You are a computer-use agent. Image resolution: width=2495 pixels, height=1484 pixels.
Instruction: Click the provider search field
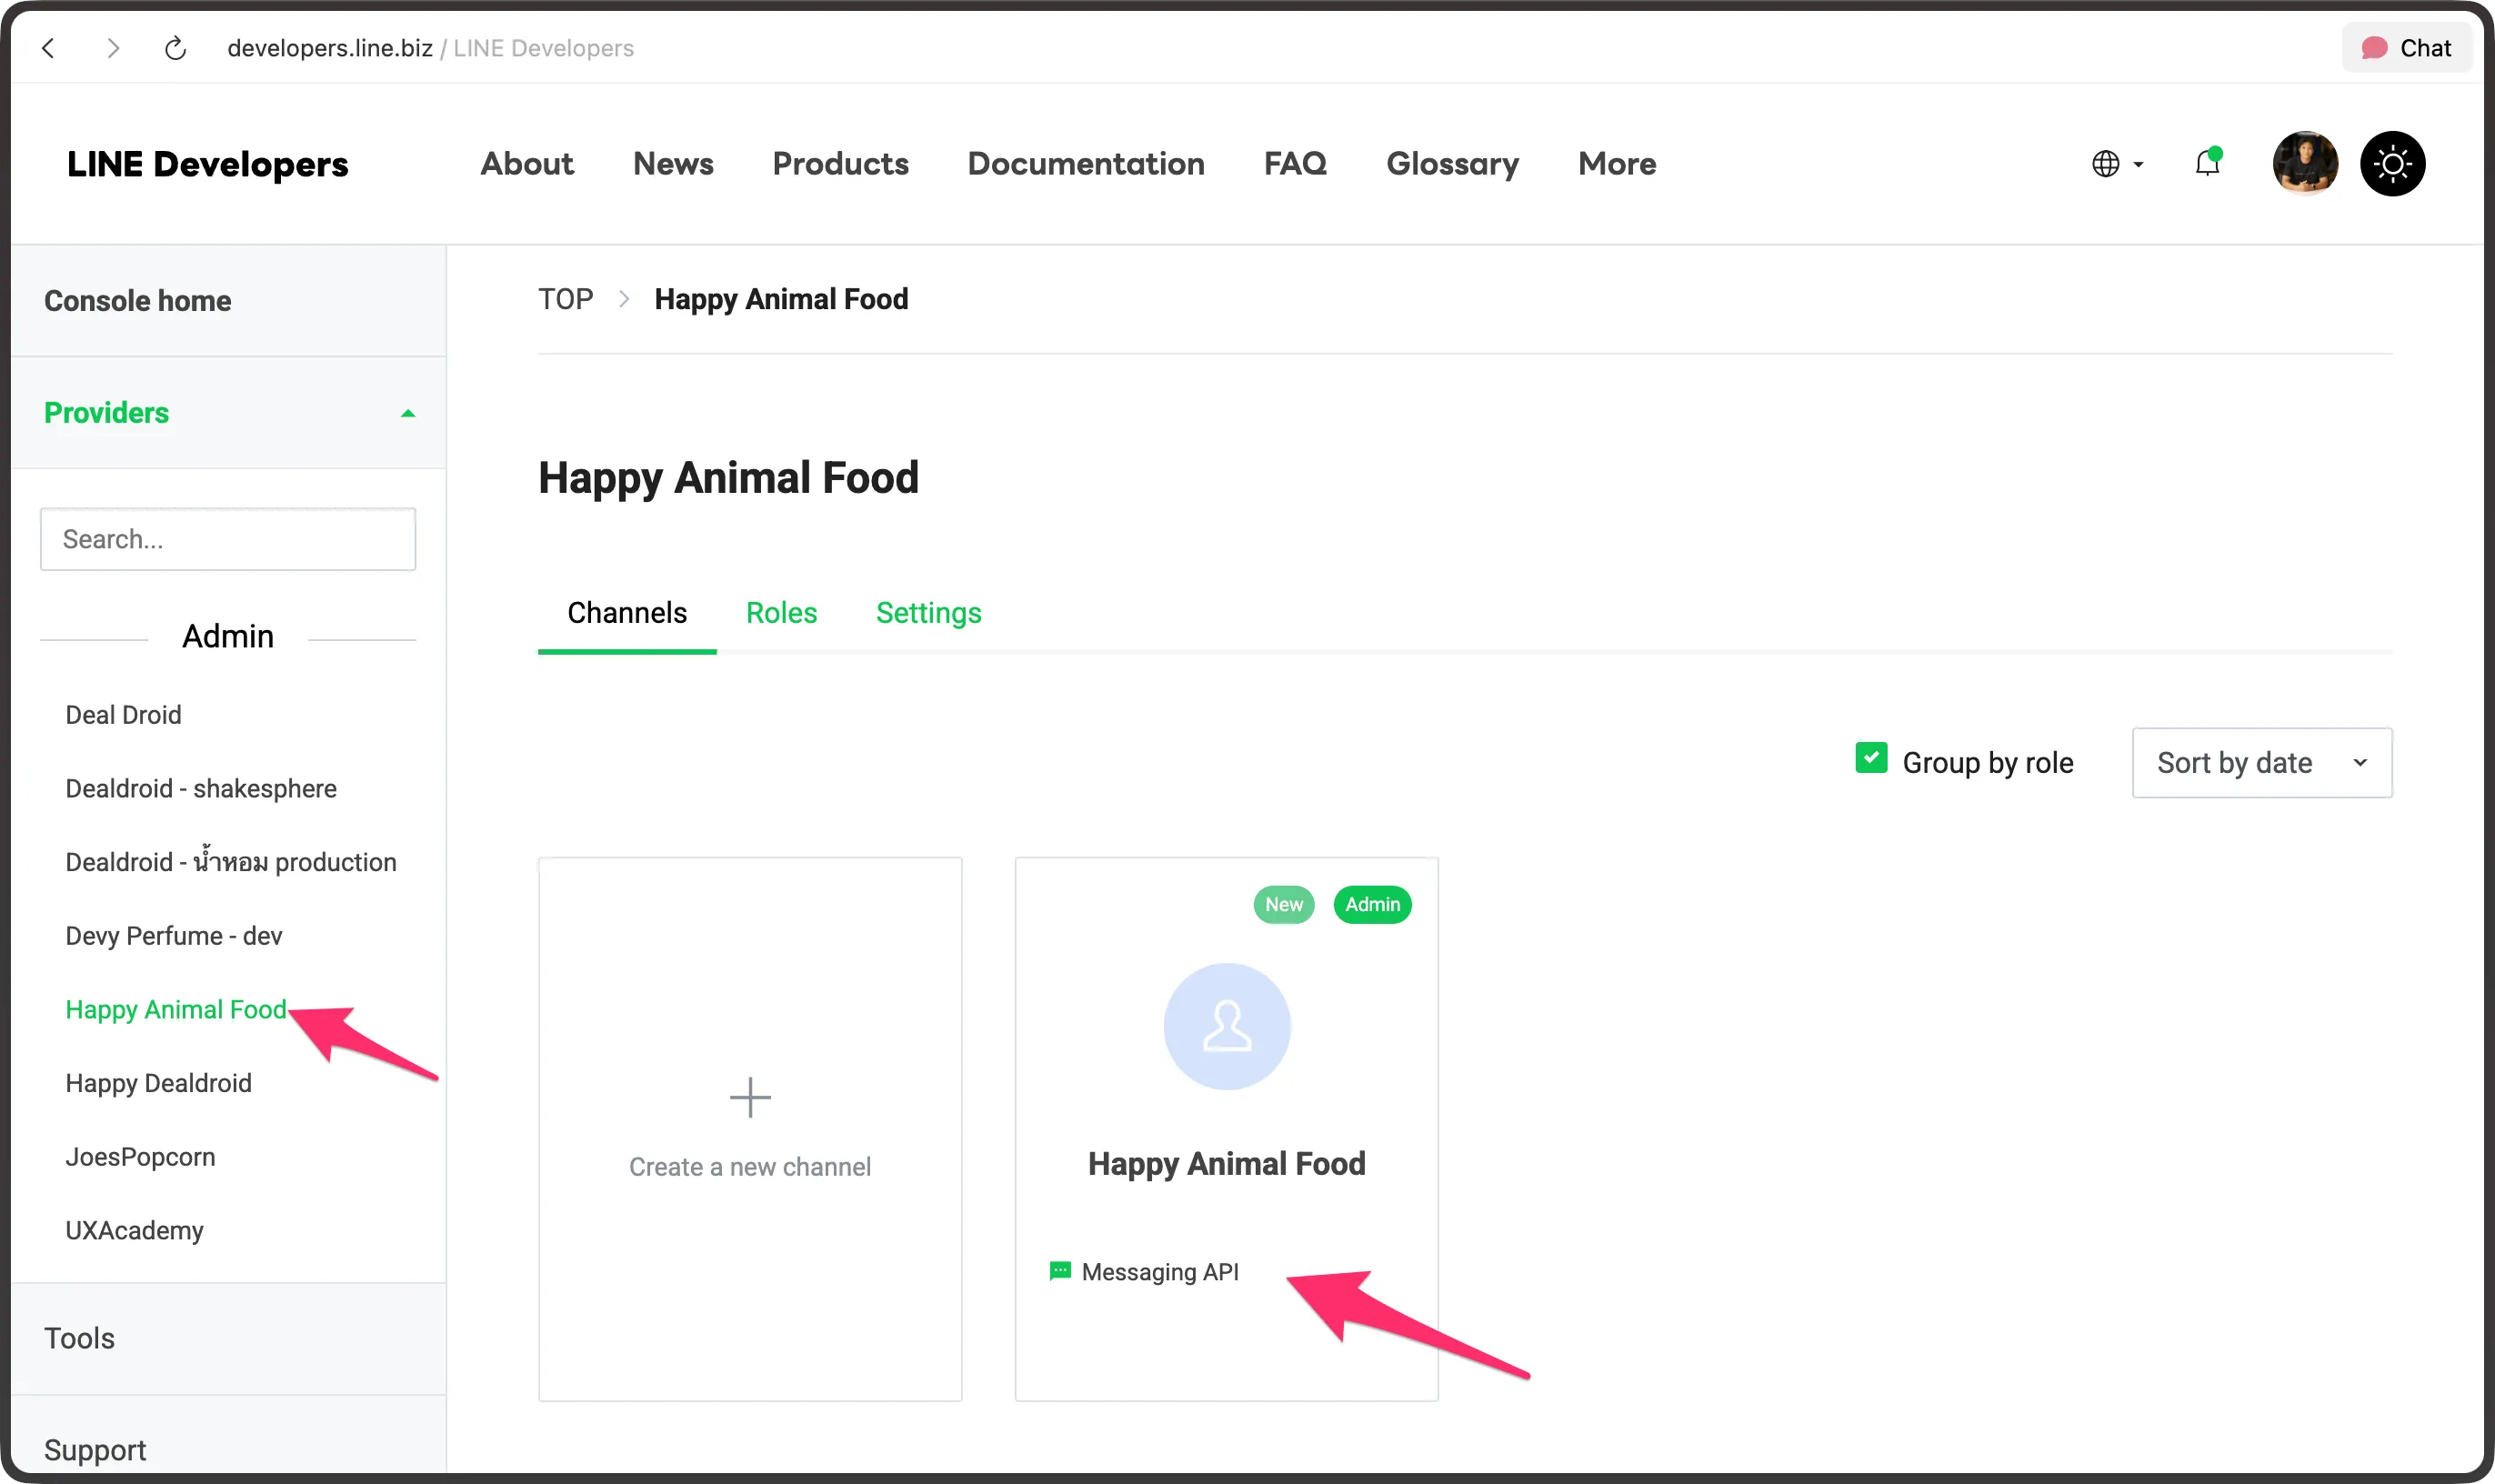(x=227, y=538)
